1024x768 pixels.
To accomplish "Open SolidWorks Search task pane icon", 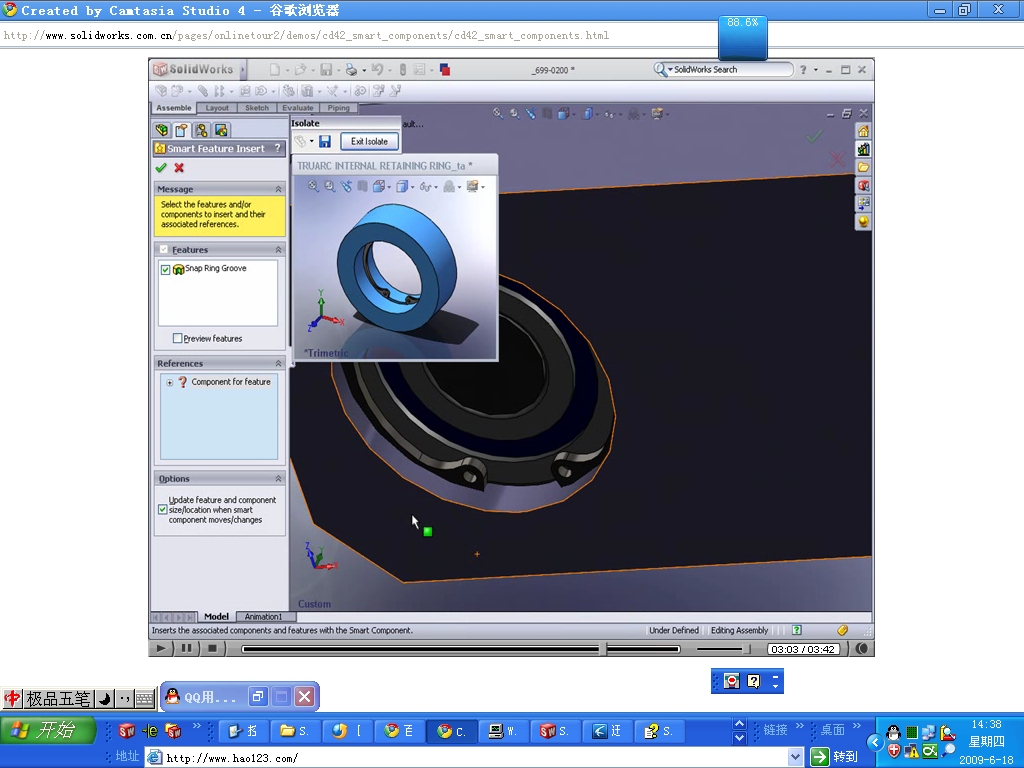I will [x=863, y=185].
